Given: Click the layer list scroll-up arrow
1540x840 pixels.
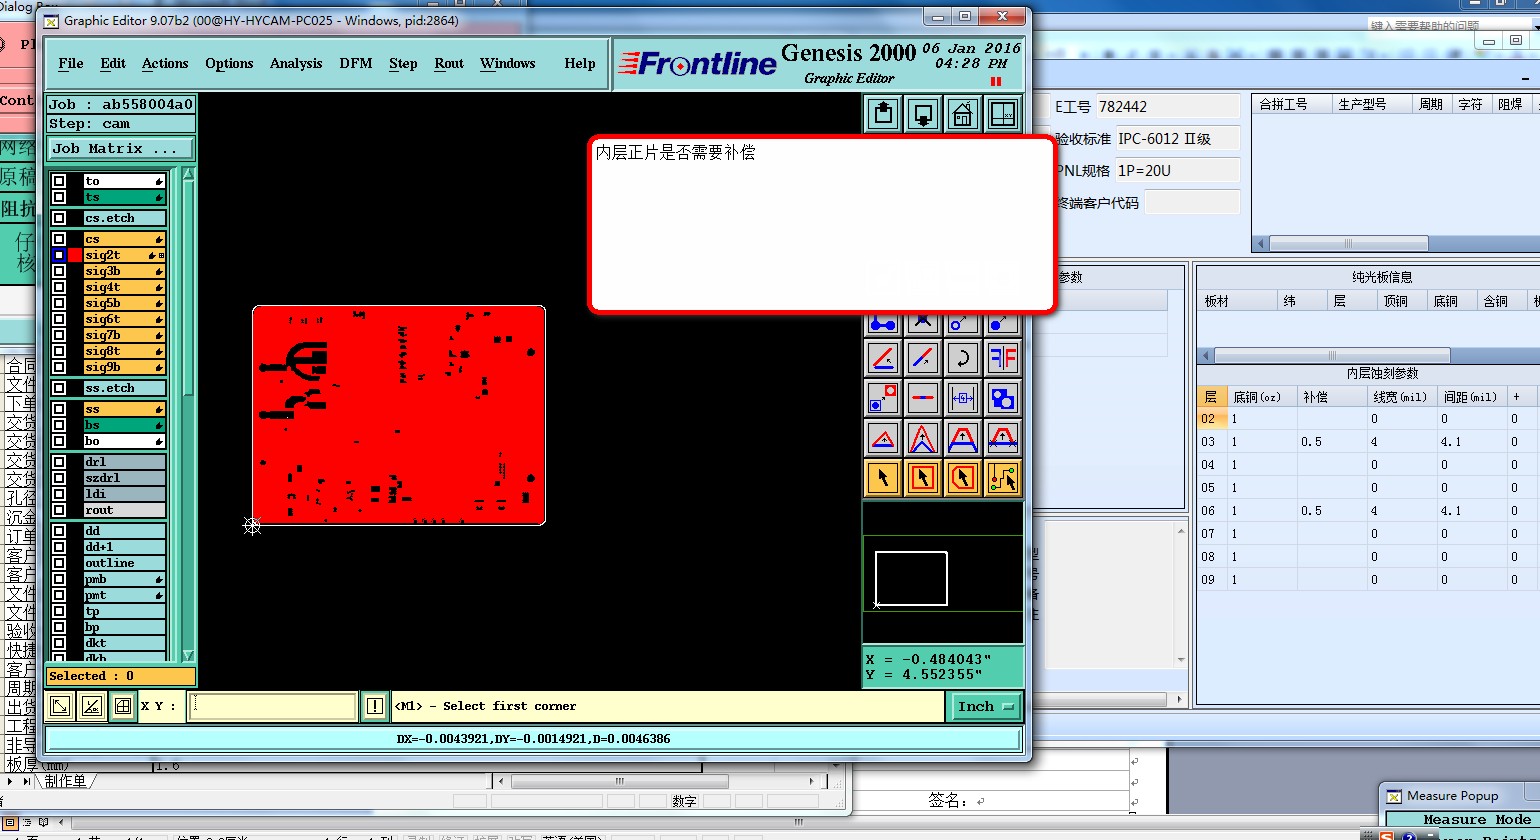Looking at the screenshot, I should point(188,175).
